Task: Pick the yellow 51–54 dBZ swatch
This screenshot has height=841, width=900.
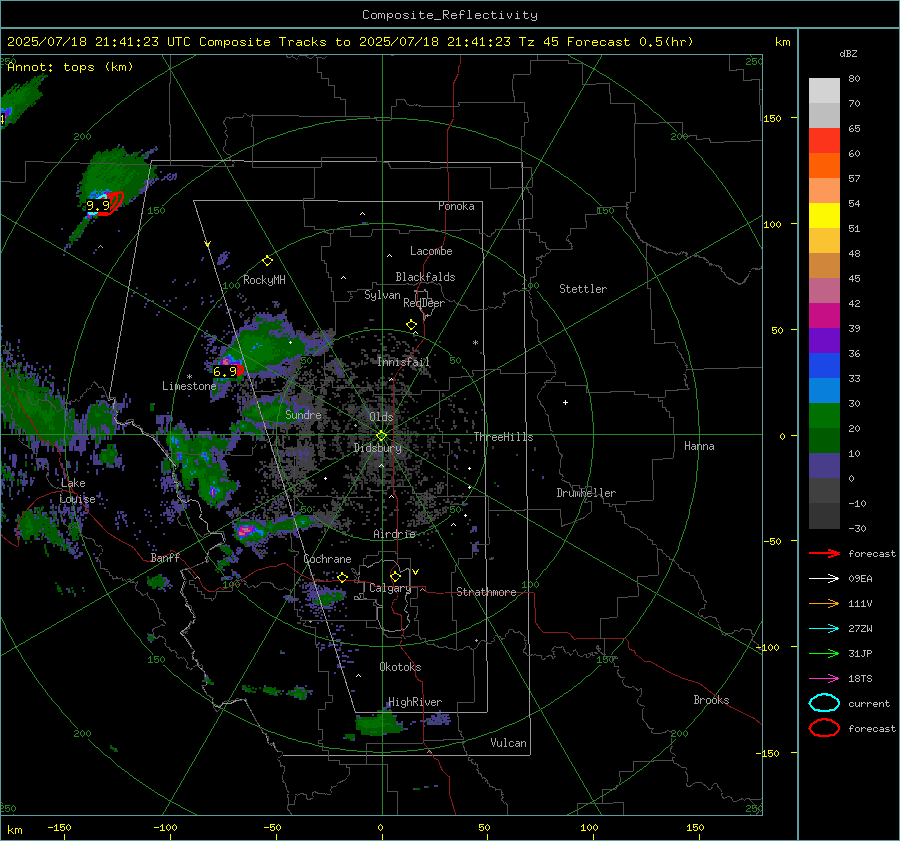Action: tap(824, 216)
